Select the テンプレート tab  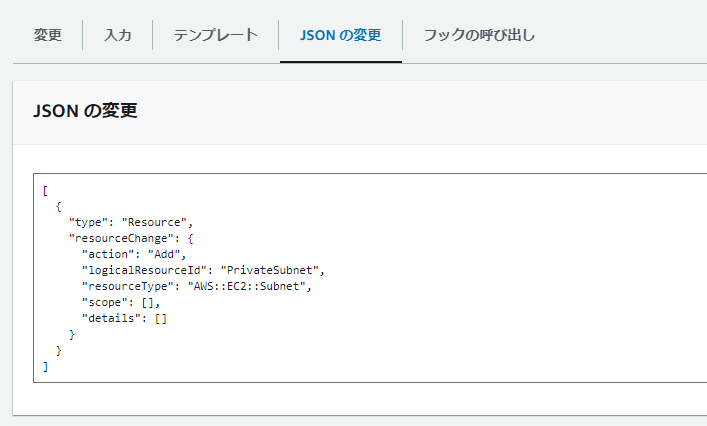click(x=216, y=35)
